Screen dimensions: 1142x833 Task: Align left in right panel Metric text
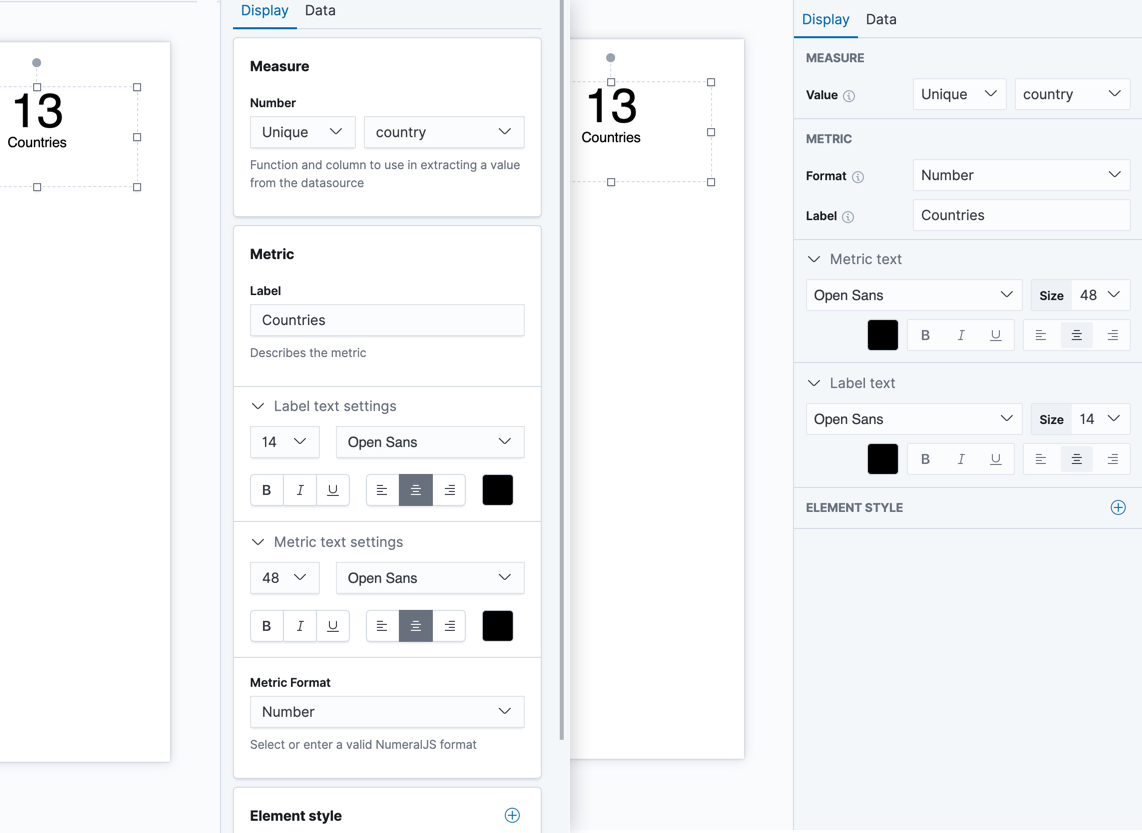click(x=1041, y=336)
